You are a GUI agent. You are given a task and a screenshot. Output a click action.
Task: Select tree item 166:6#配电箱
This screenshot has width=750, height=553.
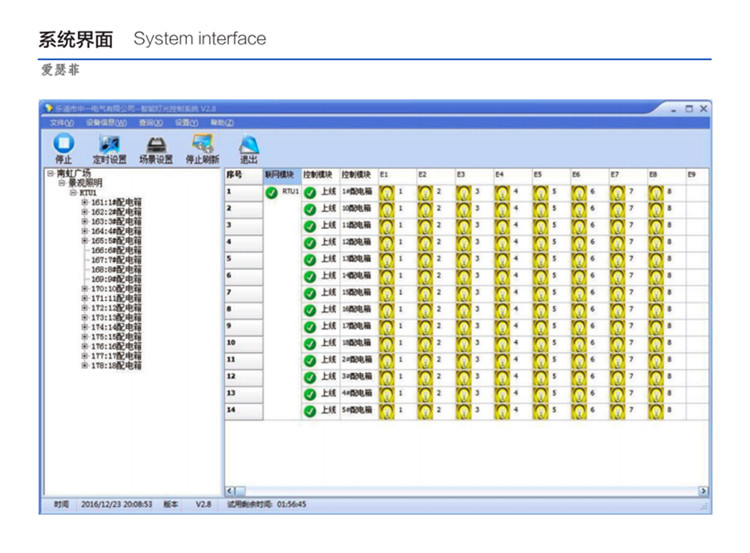click(116, 250)
